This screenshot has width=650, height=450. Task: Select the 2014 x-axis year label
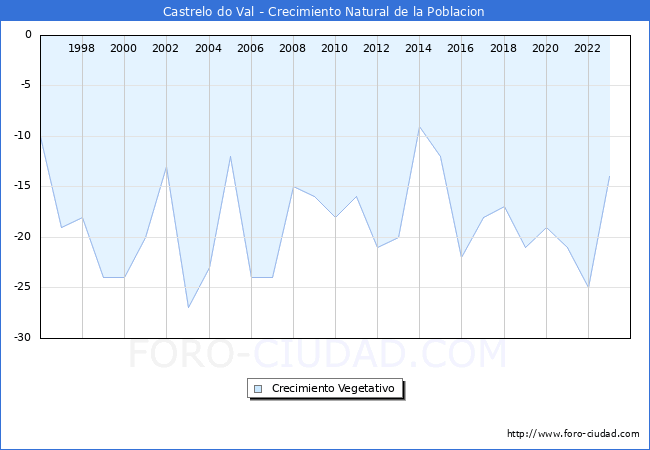click(418, 48)
